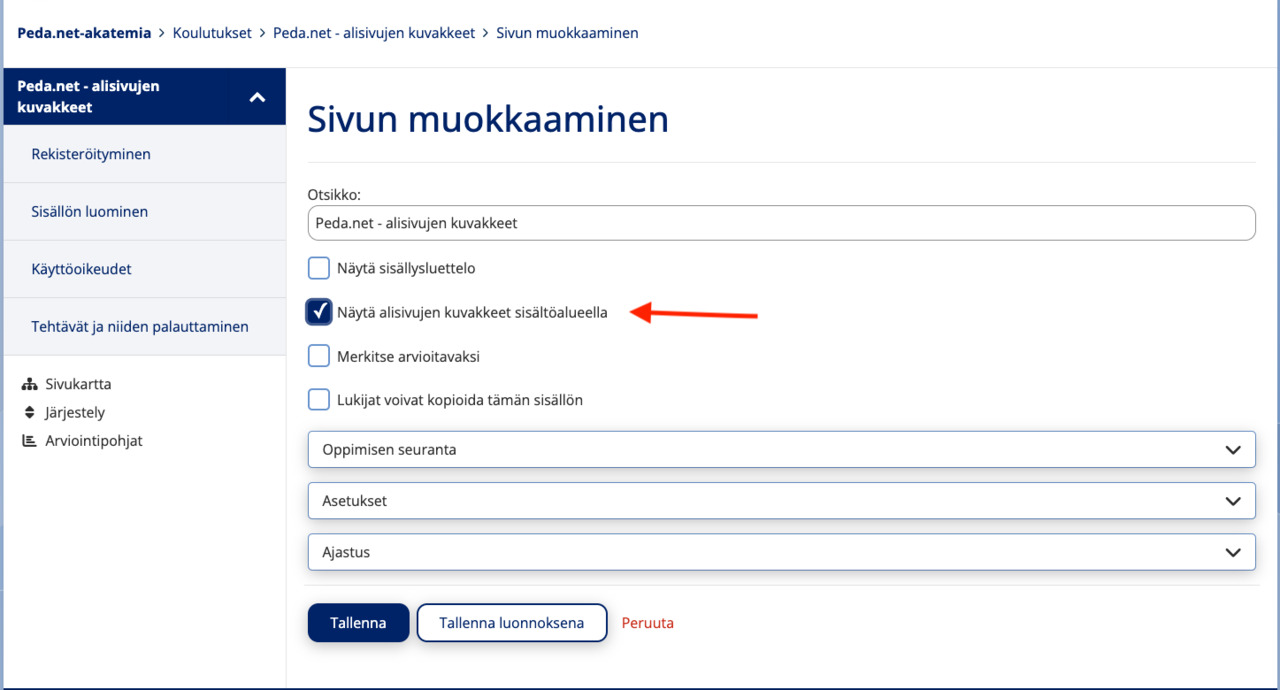
Task: Toggle Näytä sisällysluettelo checkbox
Action: [x=318, y=268]
